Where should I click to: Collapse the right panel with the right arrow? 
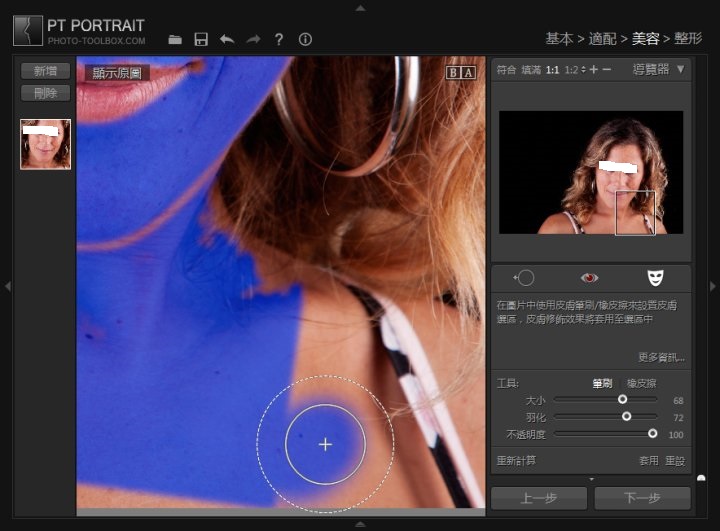713,286
